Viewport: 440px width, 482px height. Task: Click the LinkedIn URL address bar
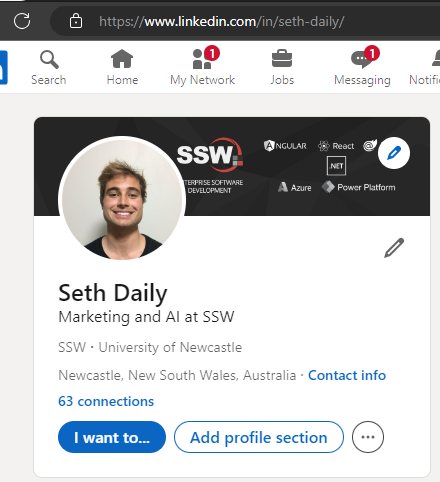pyautogui.click(x=221, y=21)
